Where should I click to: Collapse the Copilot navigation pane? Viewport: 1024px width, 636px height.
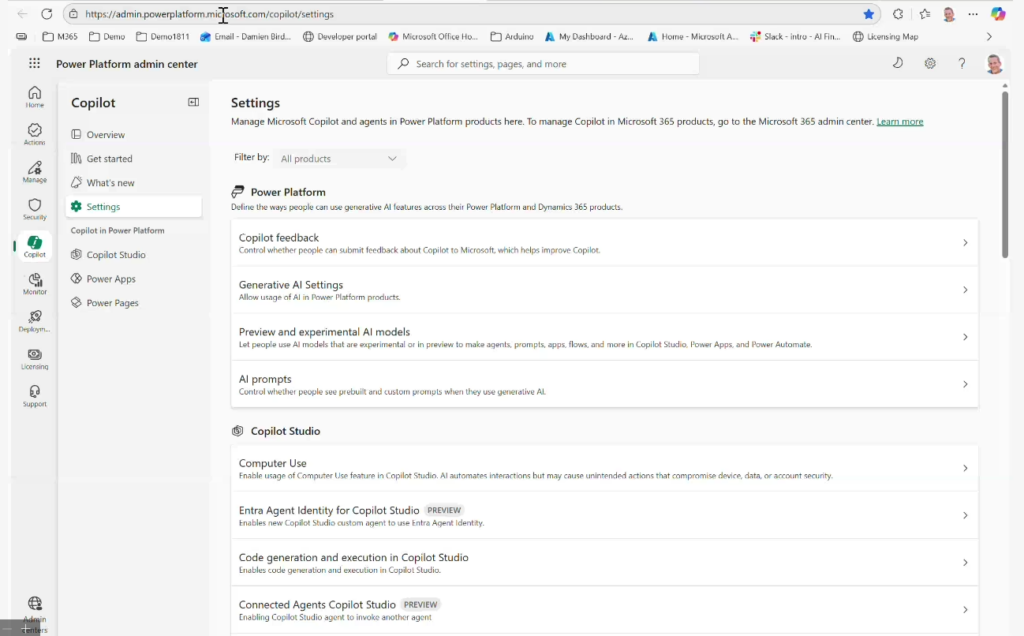click(x=193, y=102)
